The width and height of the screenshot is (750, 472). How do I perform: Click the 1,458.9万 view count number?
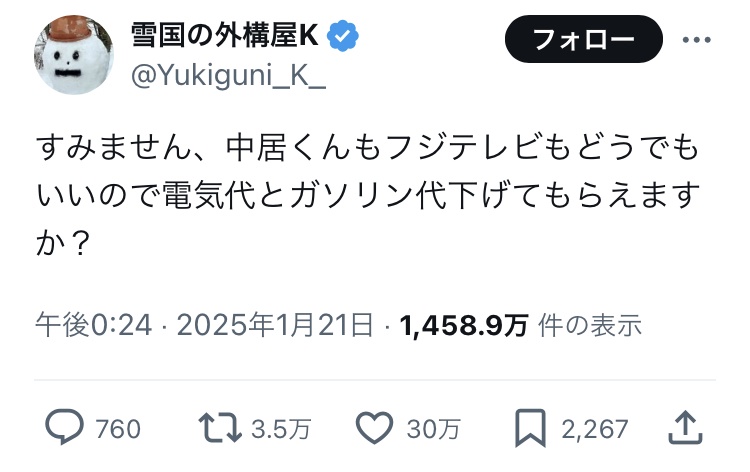(463, 325)
